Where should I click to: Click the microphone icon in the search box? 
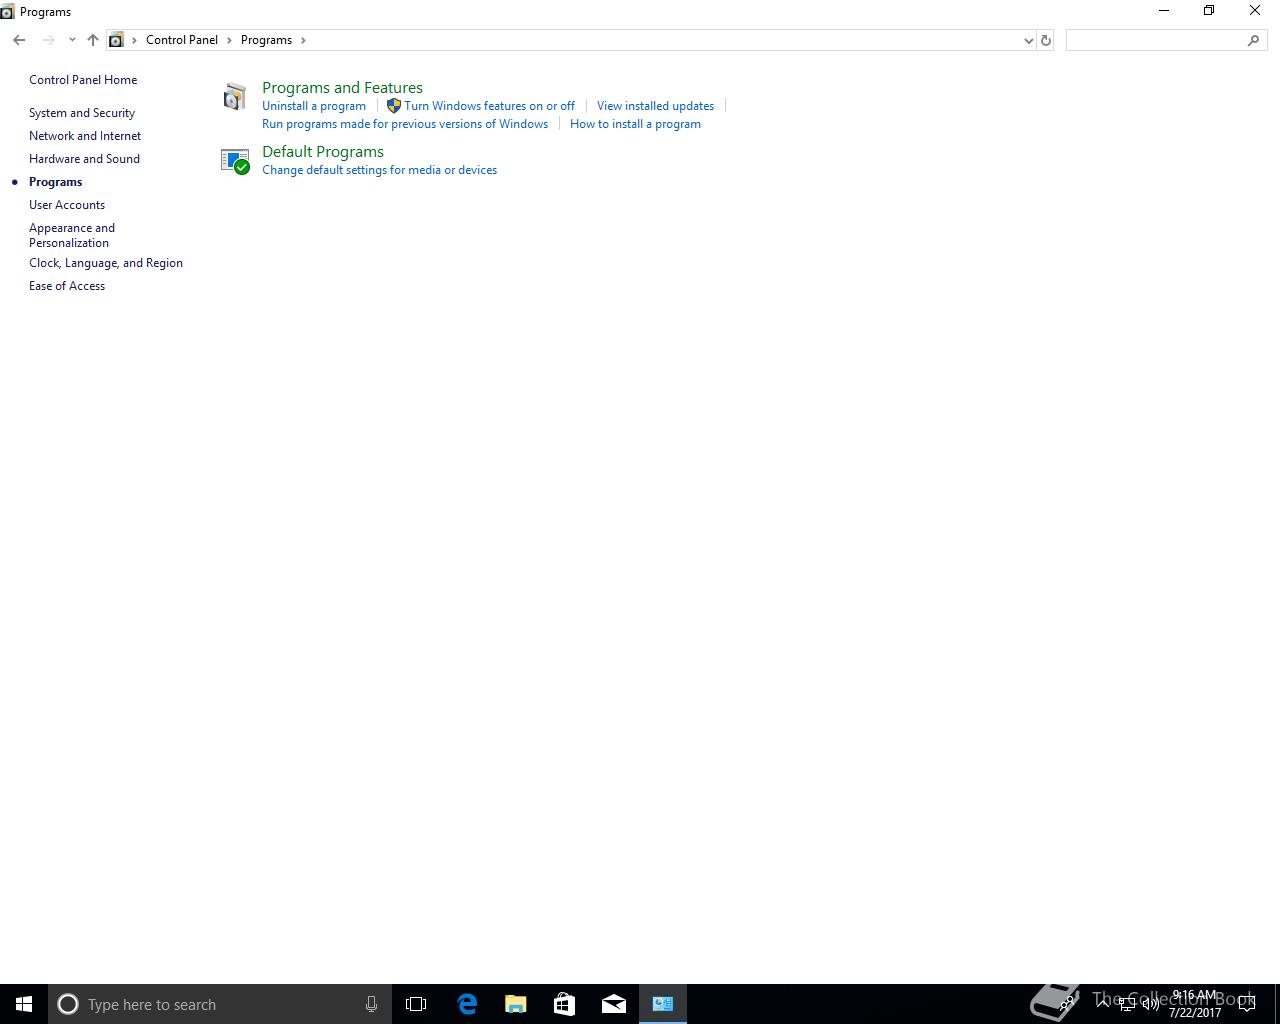(x=371, y=1004)
